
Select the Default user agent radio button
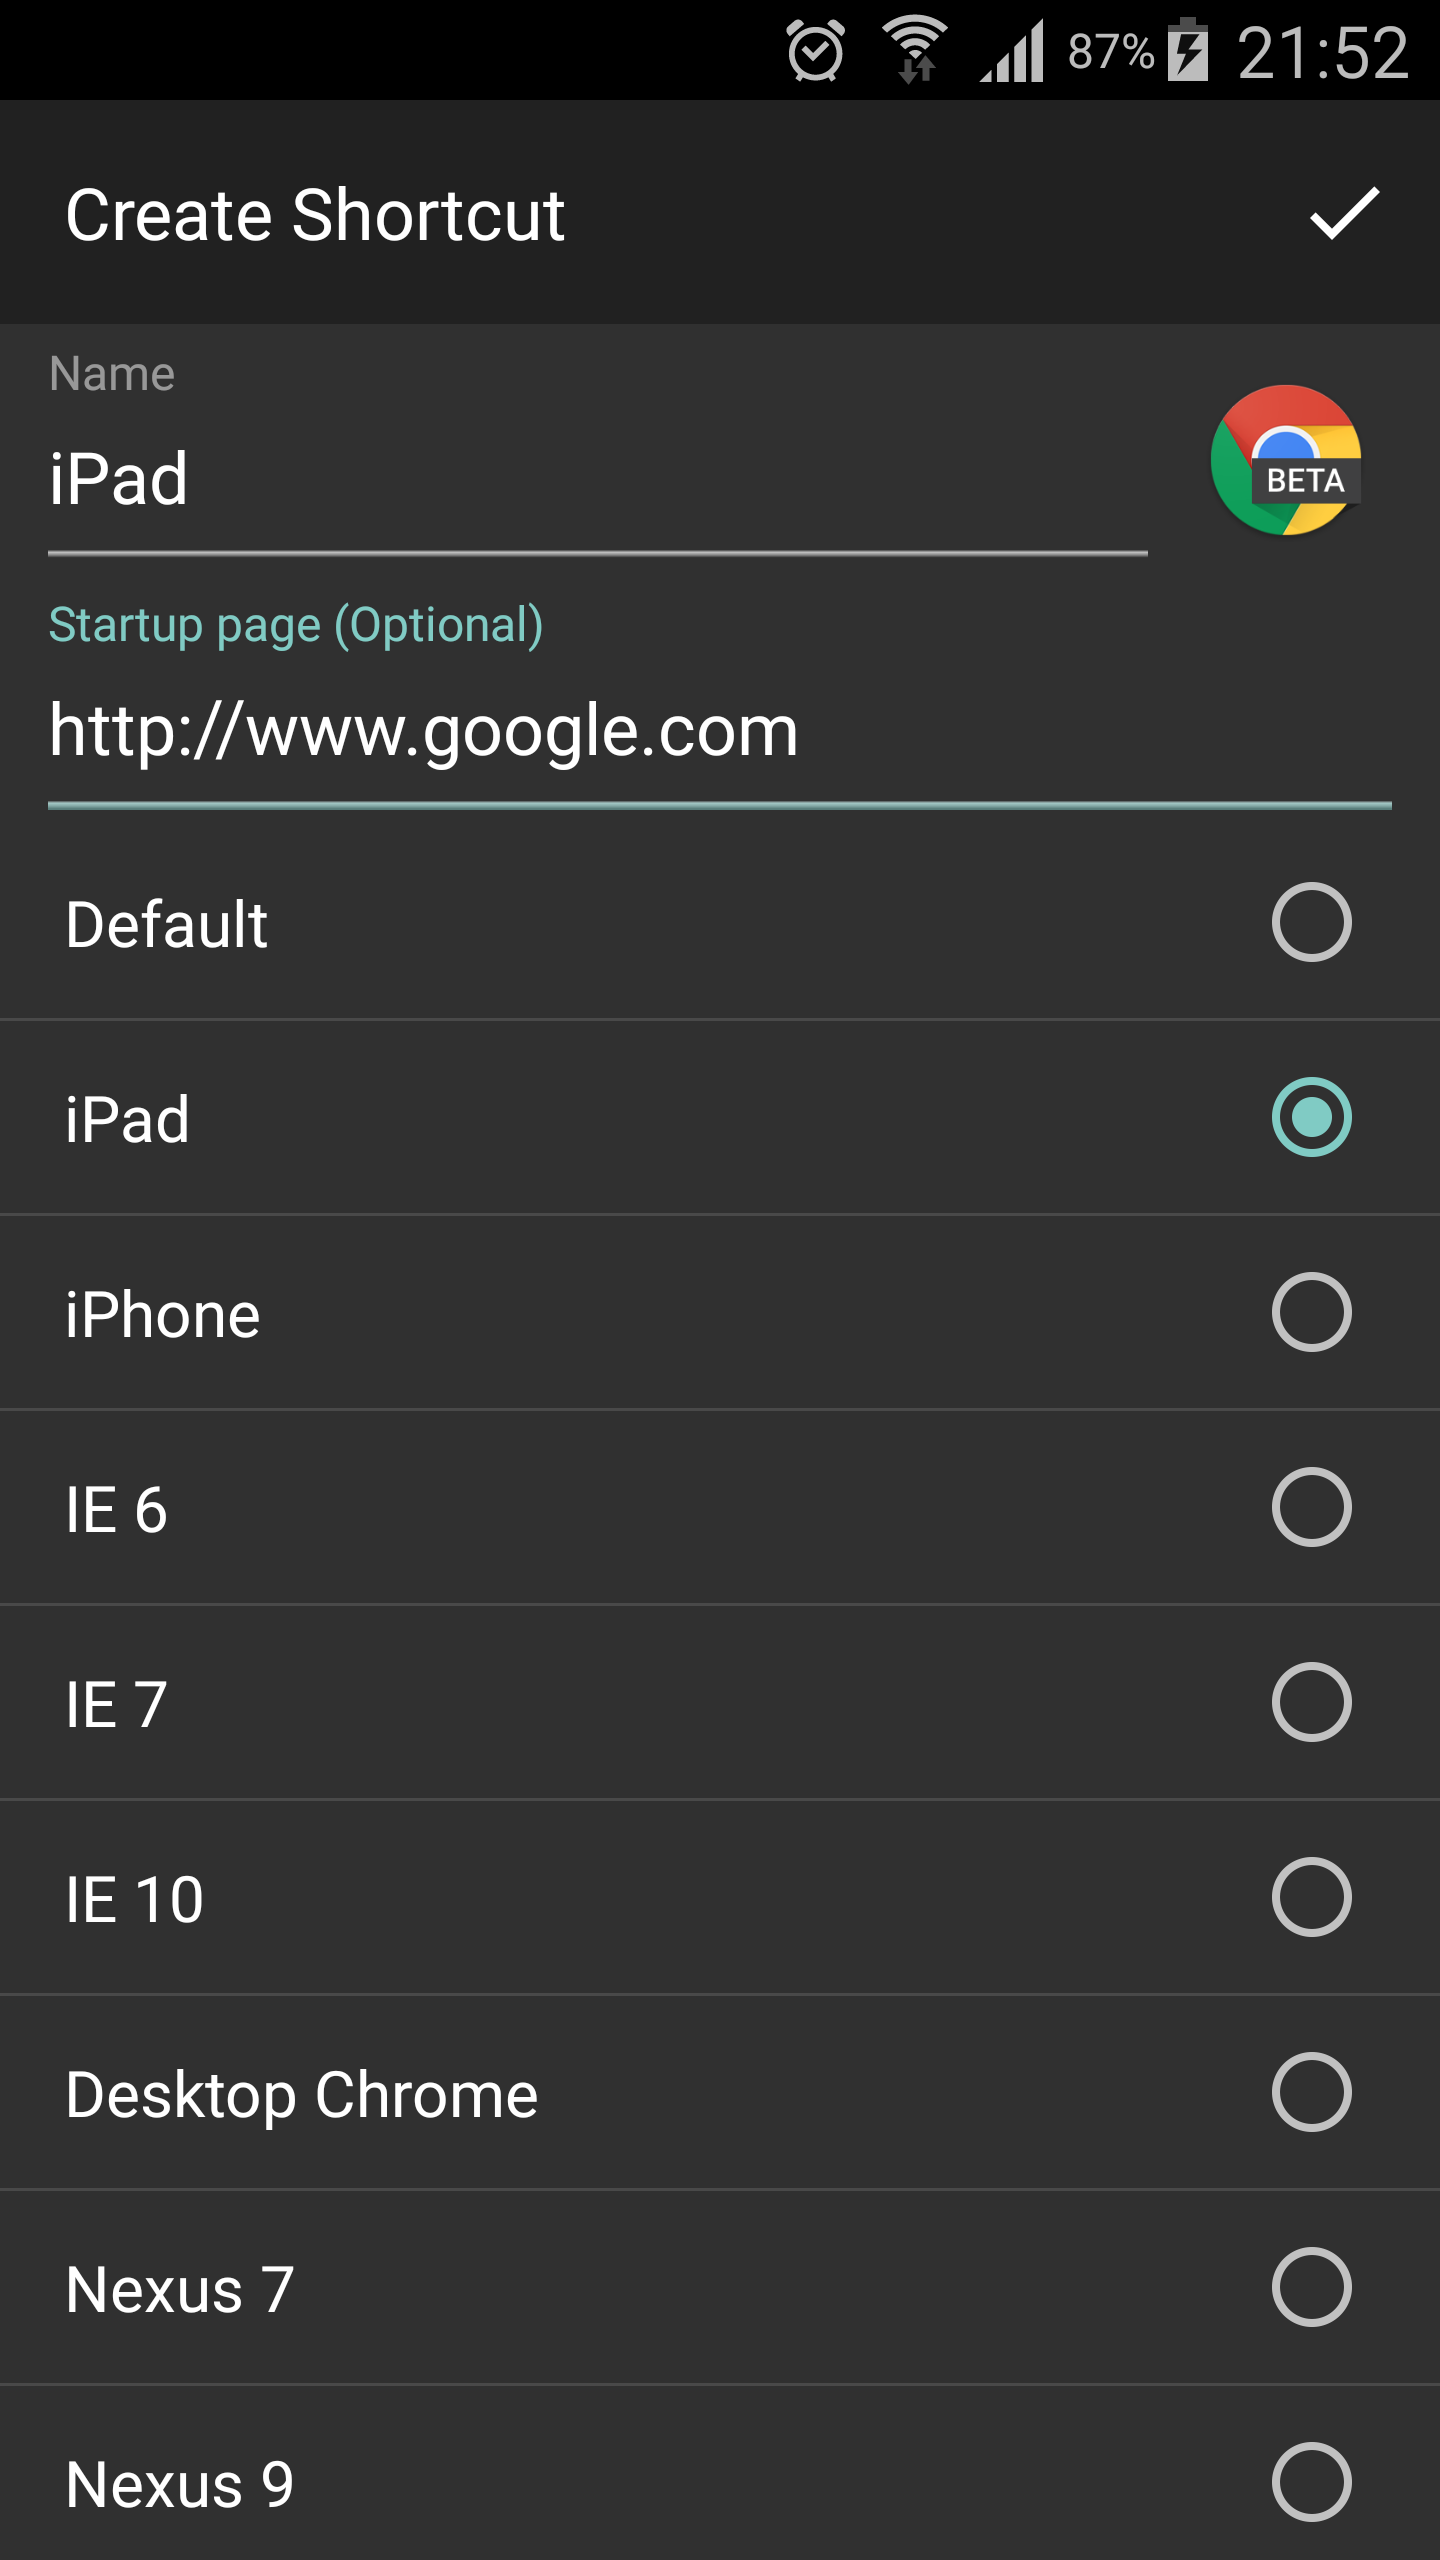tap(1311, 922)
